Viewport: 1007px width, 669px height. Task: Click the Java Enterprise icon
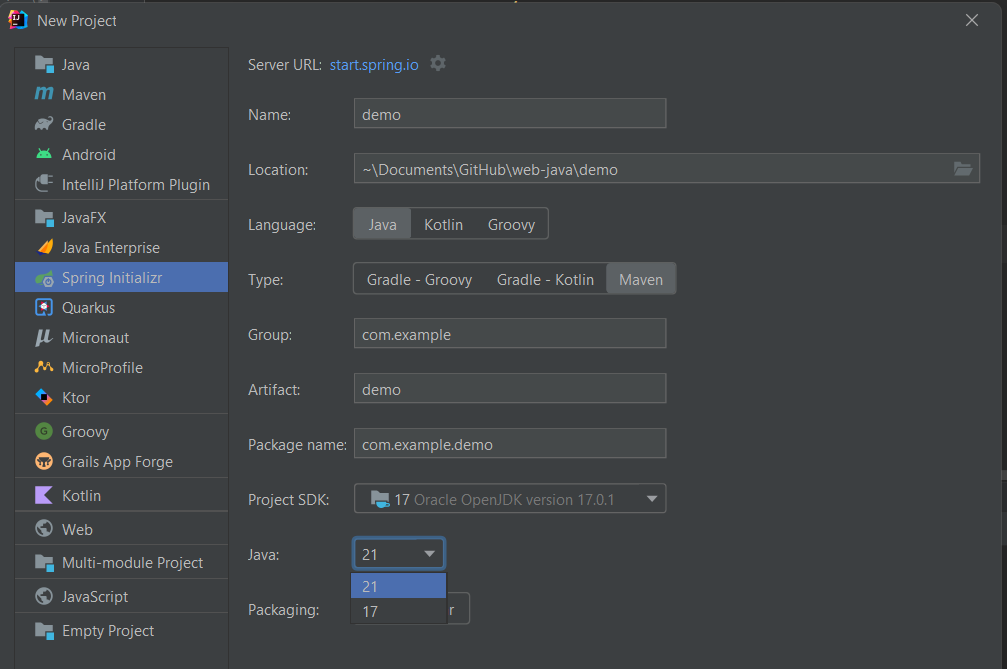pos(44,247)
